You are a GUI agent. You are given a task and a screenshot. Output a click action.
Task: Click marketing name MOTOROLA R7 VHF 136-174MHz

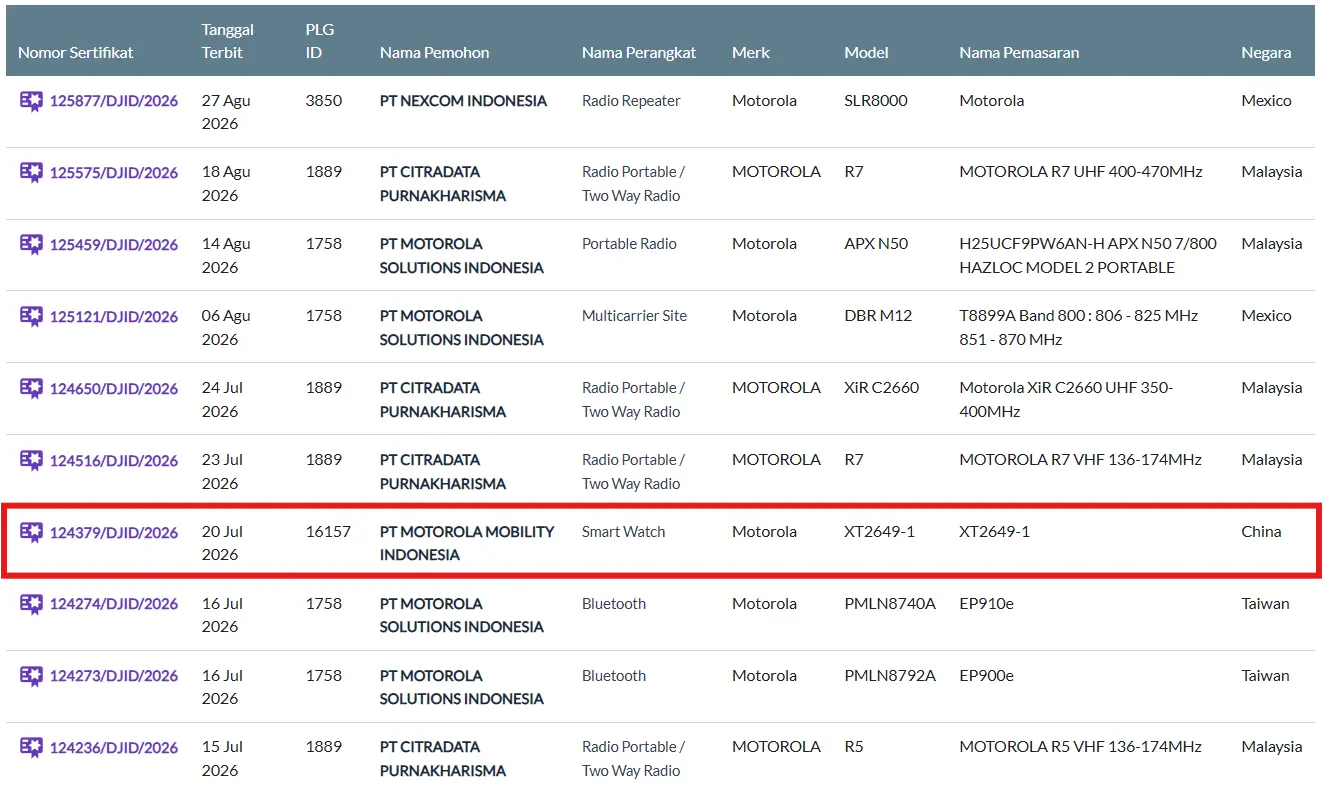click(x=1081, y=460)
